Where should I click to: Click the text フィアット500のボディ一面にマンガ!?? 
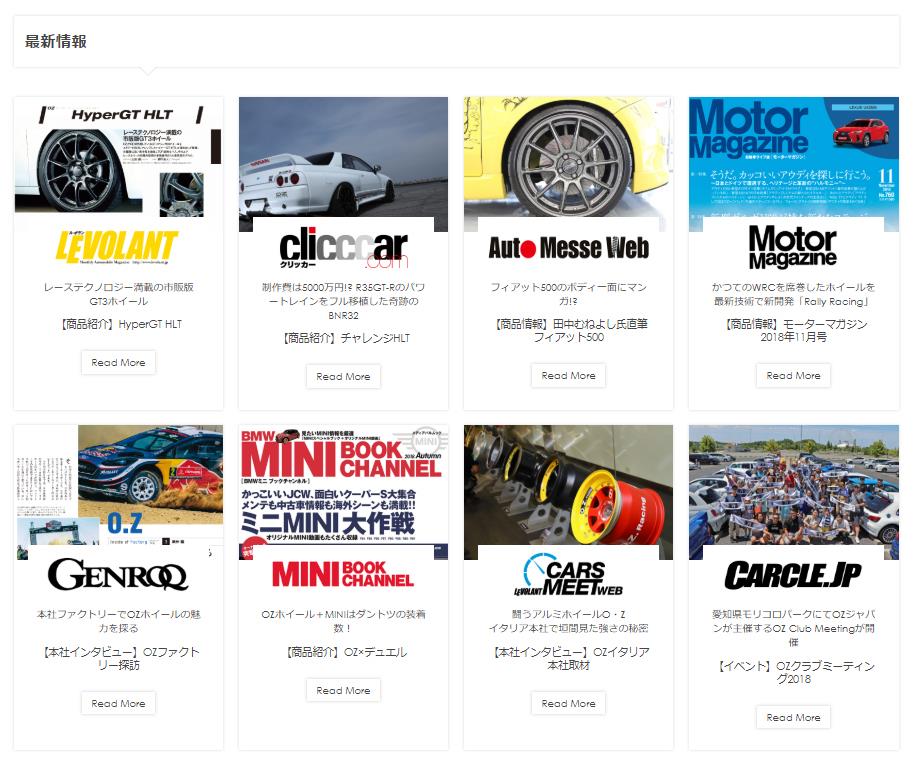coord(568,294)
